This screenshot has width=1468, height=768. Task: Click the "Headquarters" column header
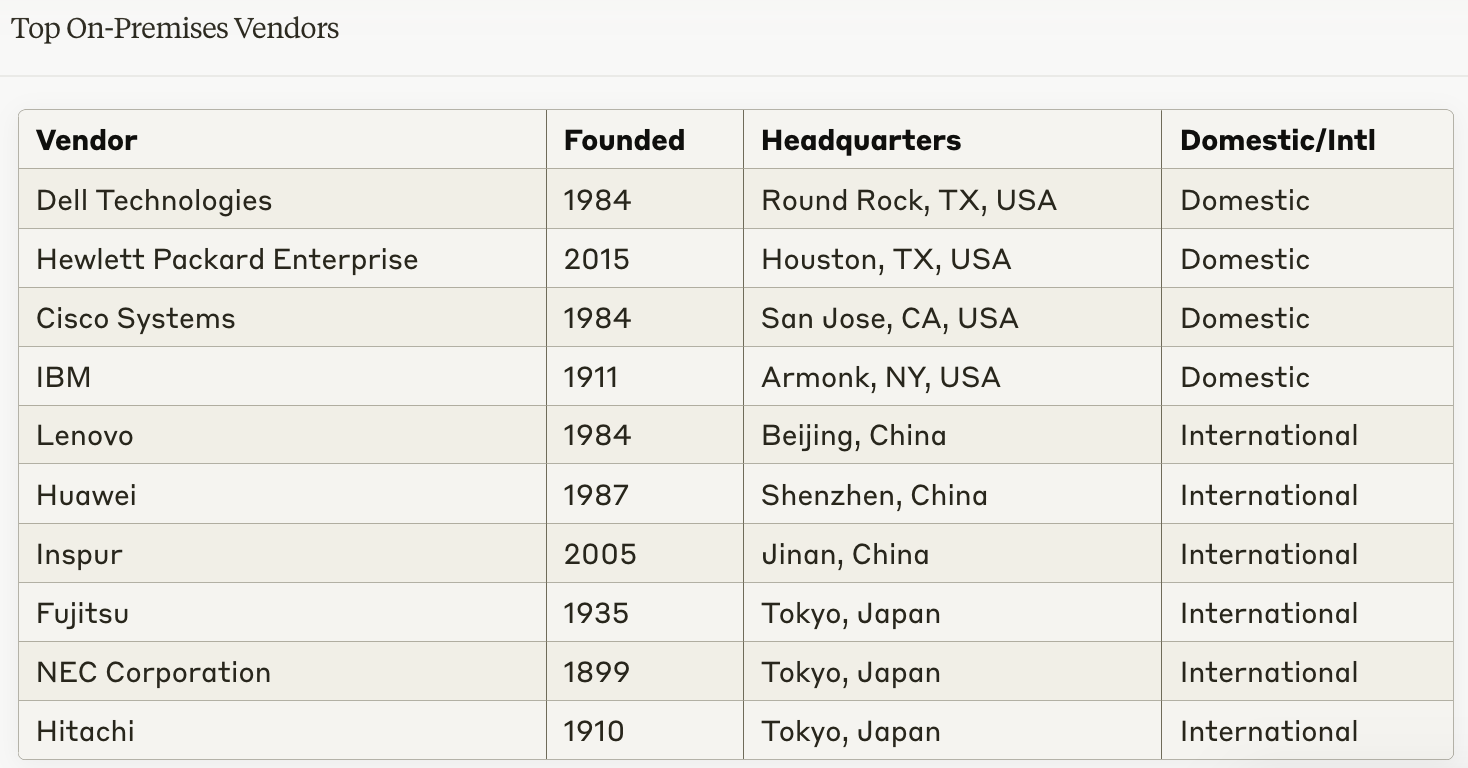pyautogui.click(x=953, y=140)
